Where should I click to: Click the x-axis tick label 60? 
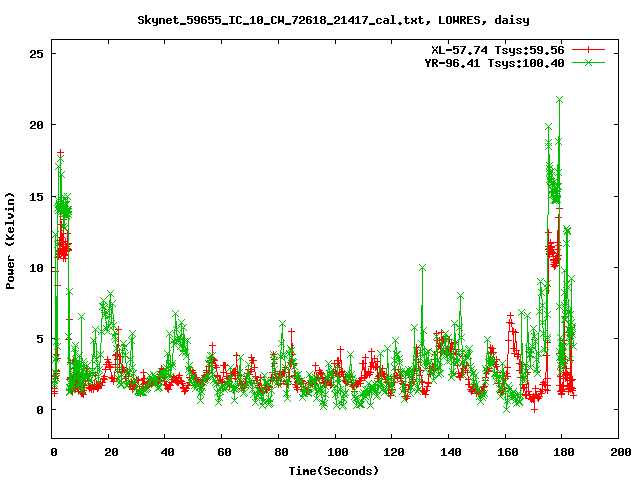[224, 452]
